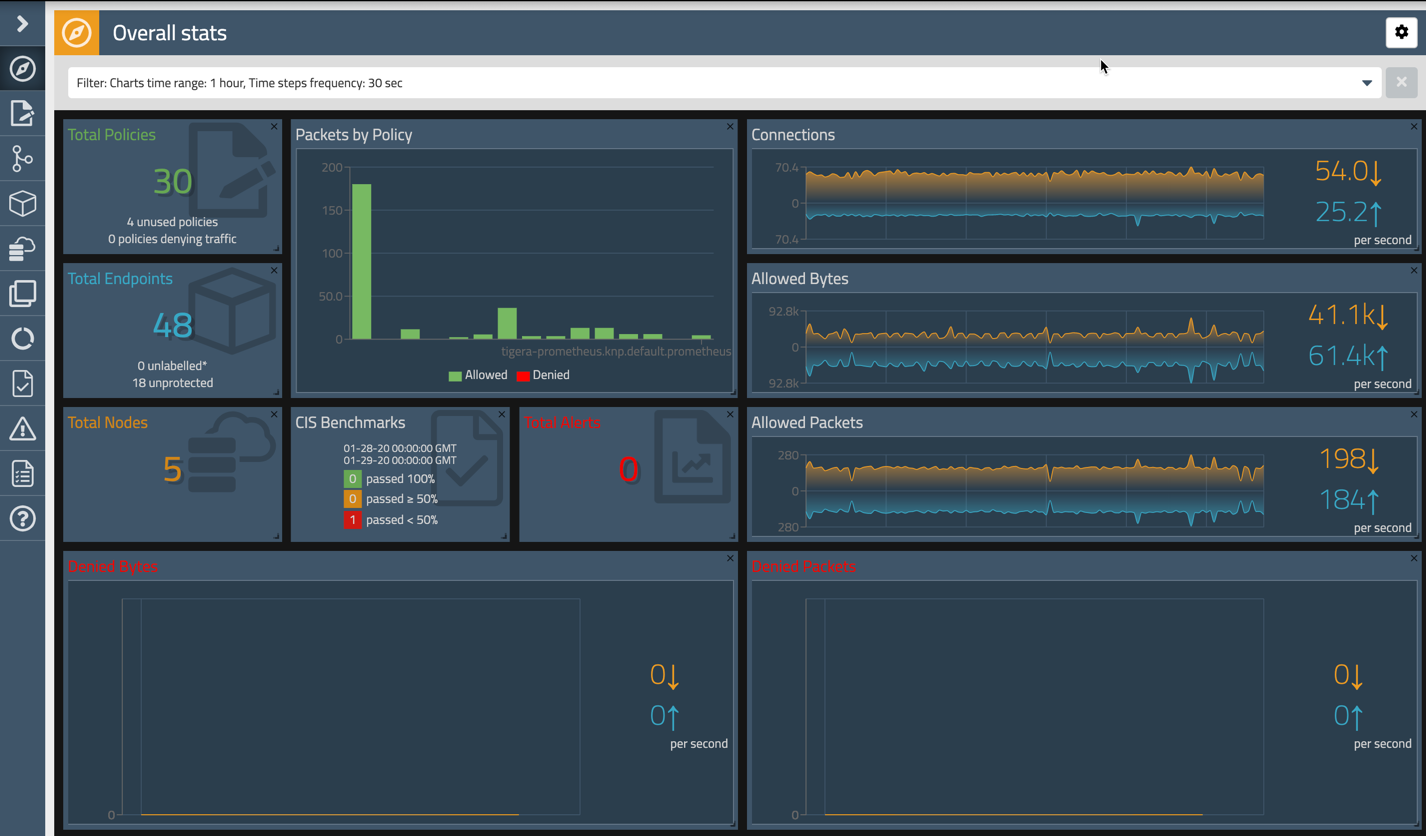Click the orange compass icon beside Overall stats
Viewport: 1426px width, 836px height.
pyautogui.click(x=77, y=33)
